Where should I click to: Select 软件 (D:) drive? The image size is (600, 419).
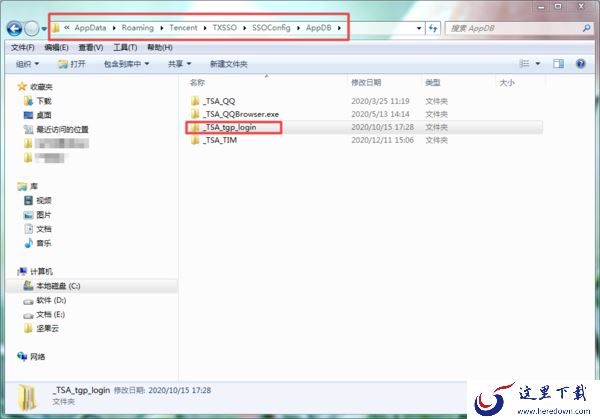(45, 300)
